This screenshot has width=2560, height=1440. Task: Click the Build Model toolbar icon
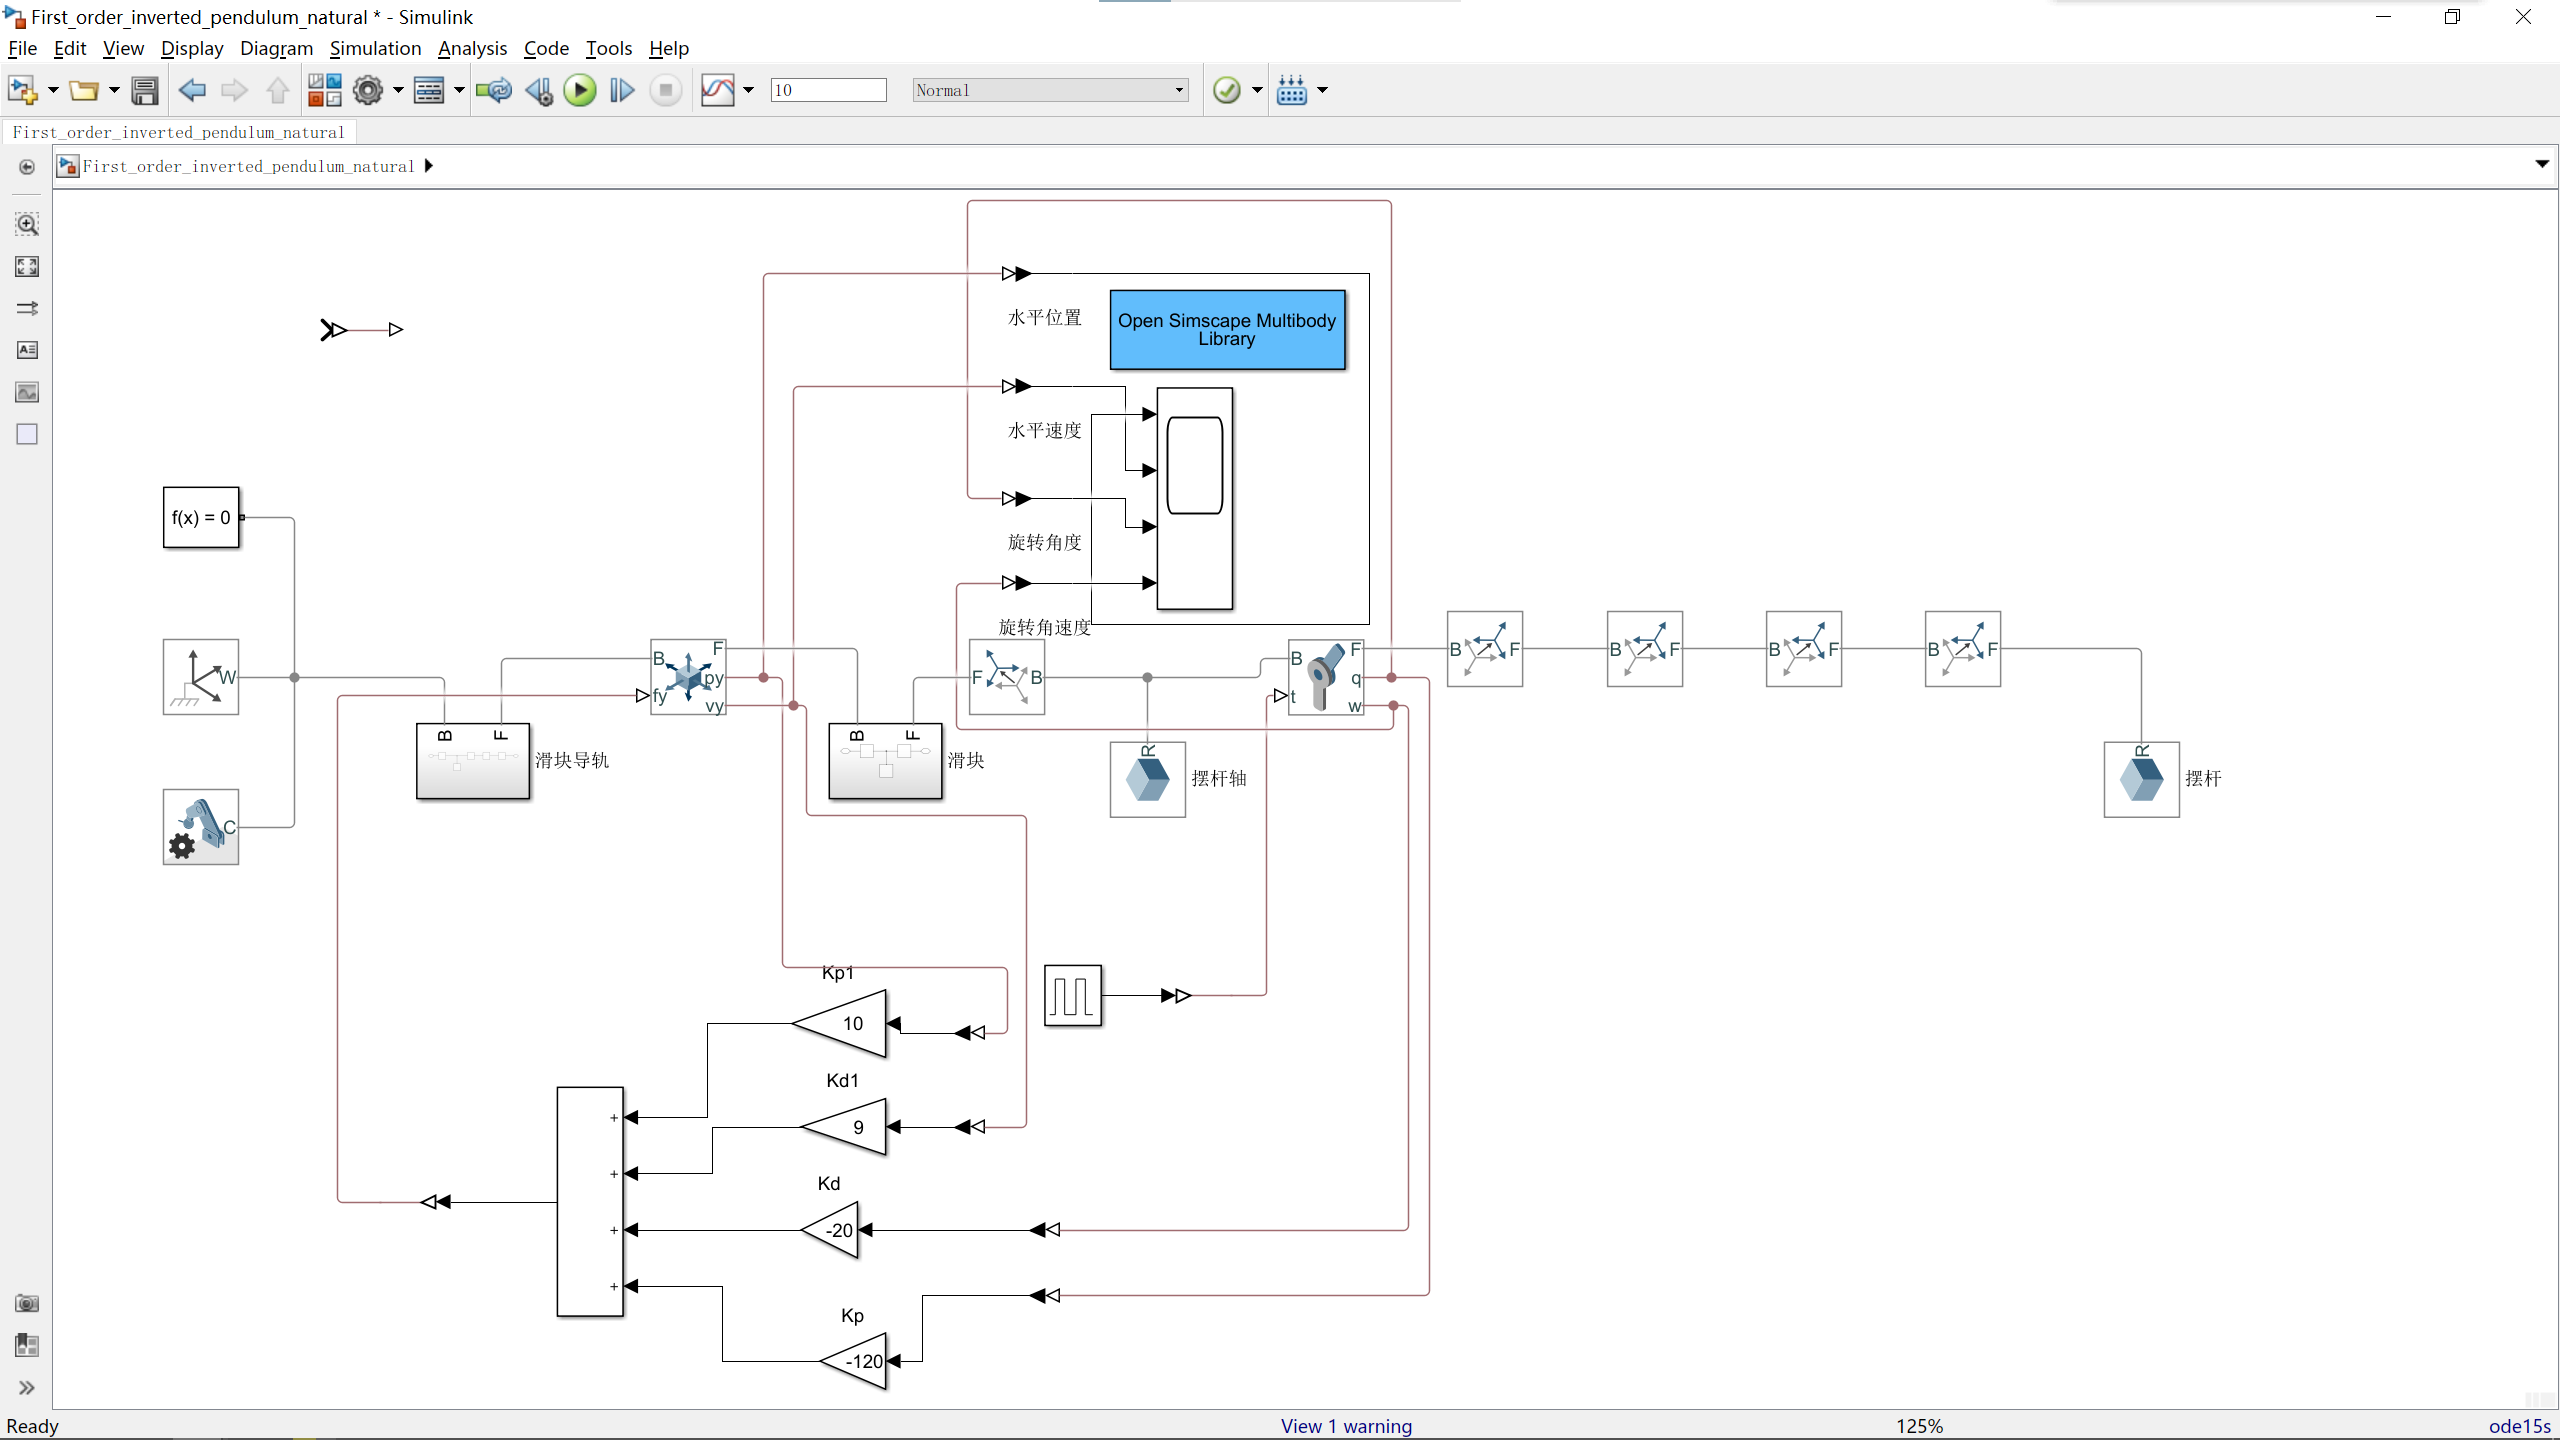(1292, 90)
